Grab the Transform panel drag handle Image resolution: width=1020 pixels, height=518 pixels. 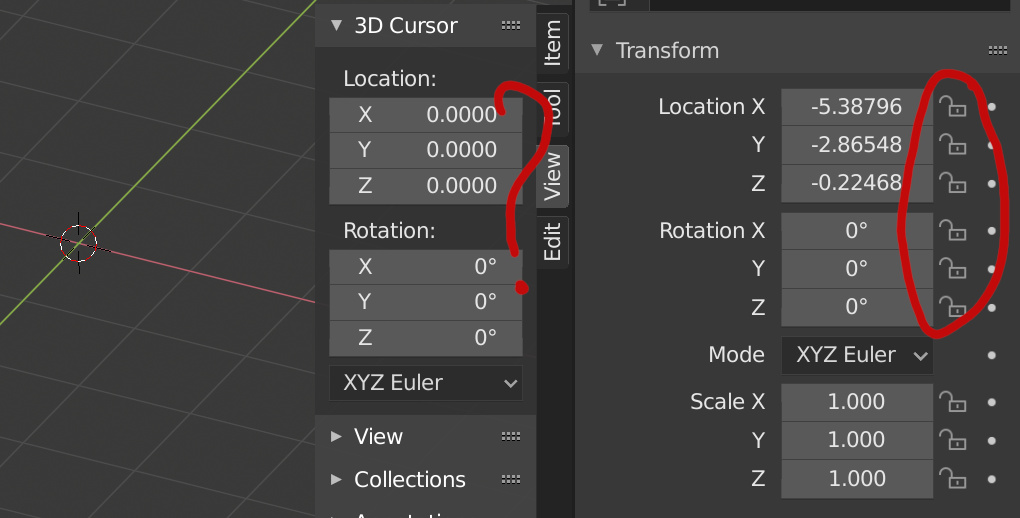[997, 50]
